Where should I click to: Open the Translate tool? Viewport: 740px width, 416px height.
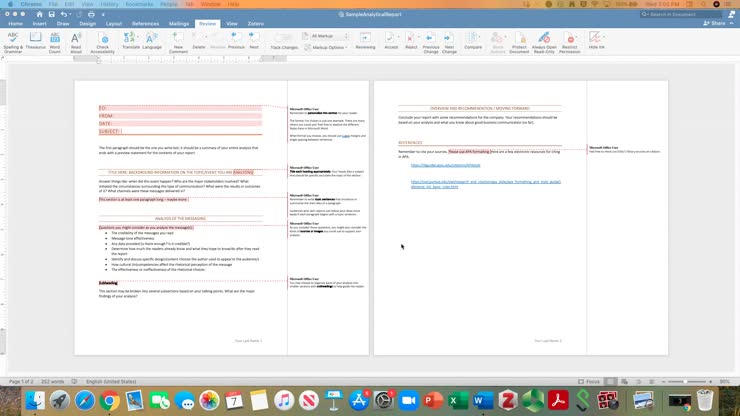pos(131,41)
